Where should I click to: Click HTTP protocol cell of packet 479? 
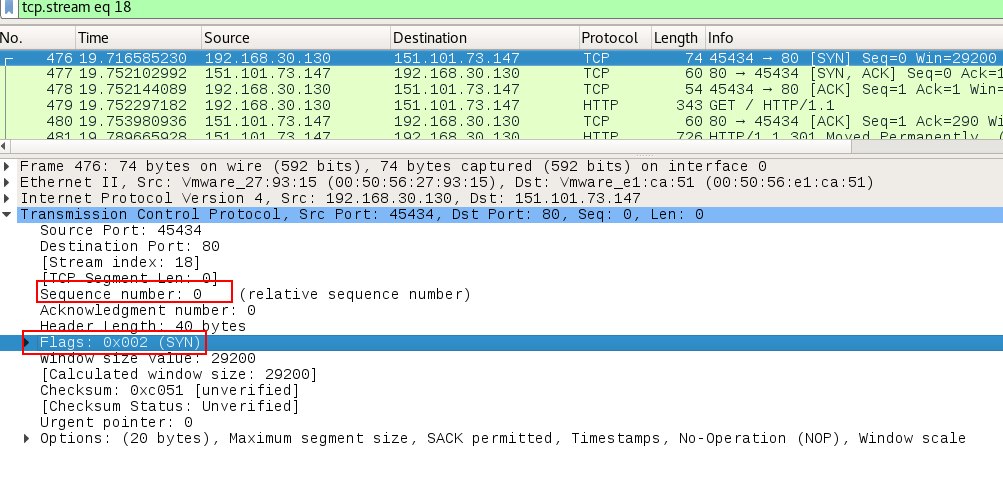click(601, 106)
